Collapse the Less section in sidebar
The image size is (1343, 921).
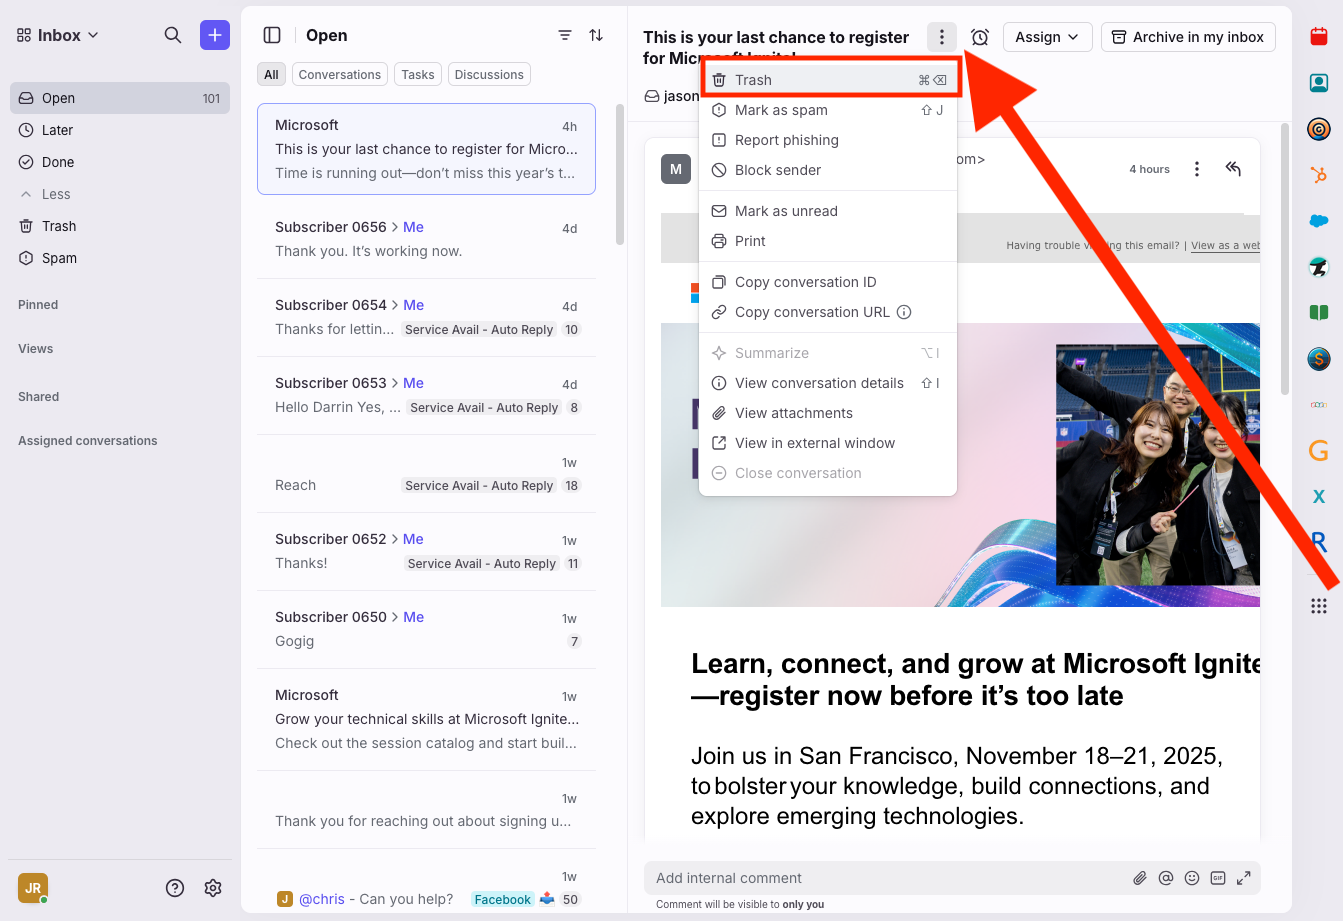46,194
